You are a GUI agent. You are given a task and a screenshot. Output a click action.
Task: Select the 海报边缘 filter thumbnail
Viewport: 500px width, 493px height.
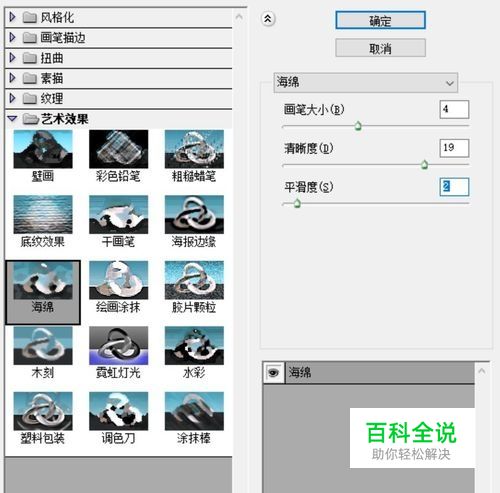(194, 215)
